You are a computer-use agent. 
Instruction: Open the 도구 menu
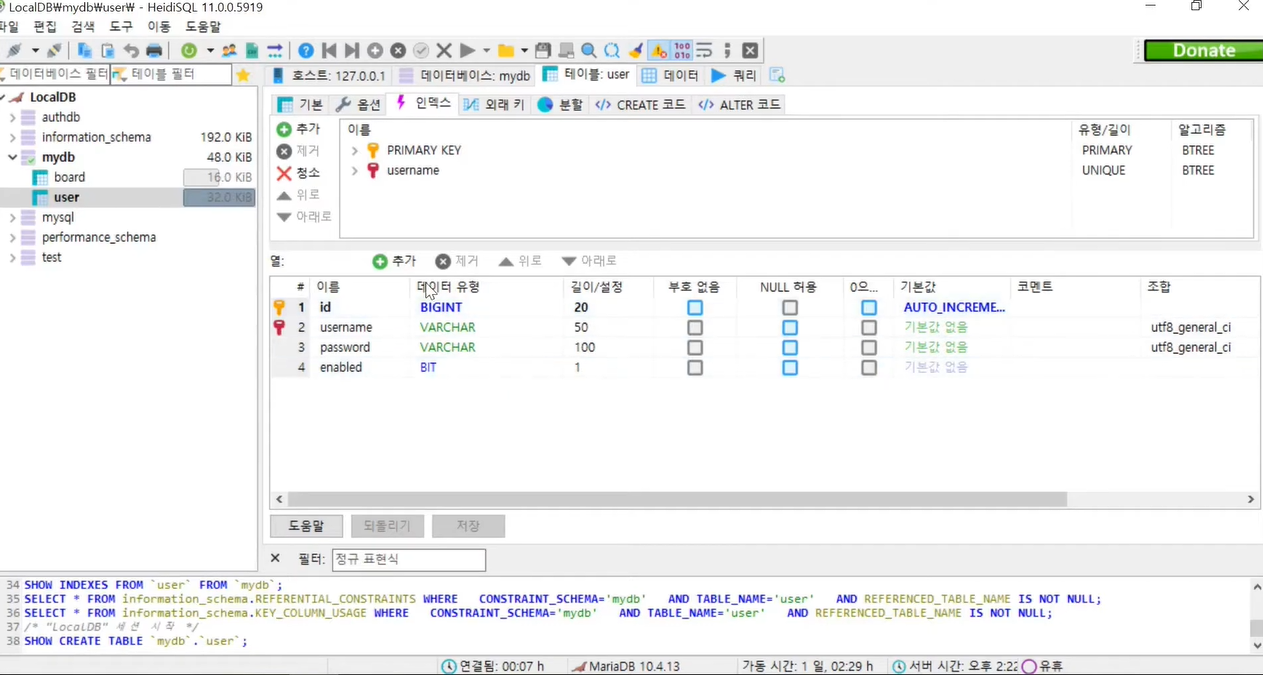[121, 26]
